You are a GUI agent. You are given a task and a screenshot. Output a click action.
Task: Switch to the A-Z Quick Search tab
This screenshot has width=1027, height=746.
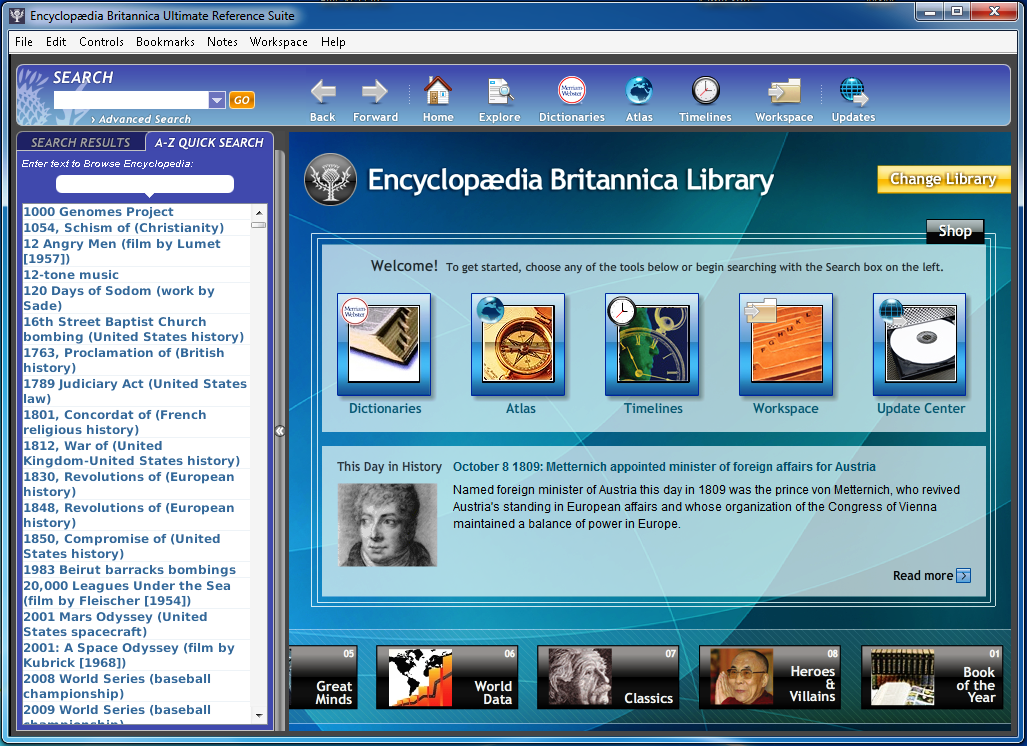(x=209, y=142)
